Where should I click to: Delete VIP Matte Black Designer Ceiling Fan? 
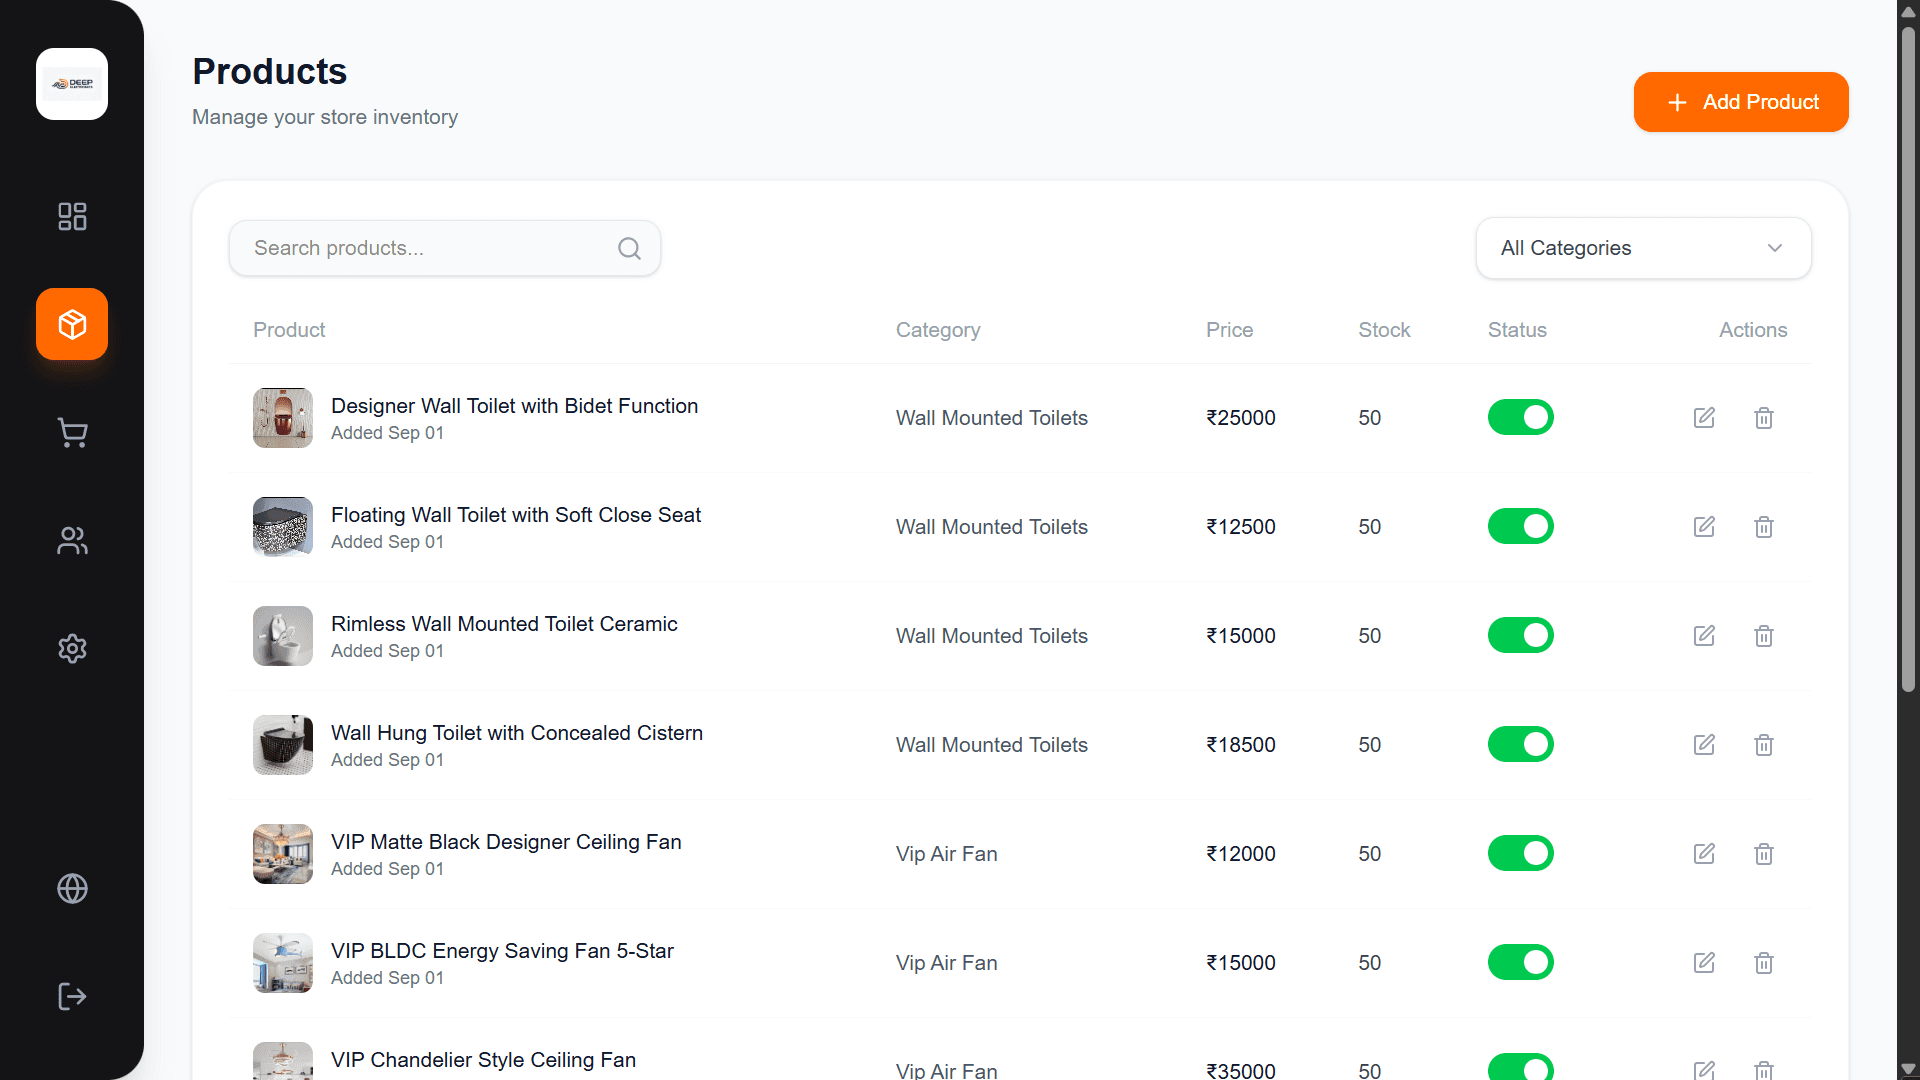1764,854
